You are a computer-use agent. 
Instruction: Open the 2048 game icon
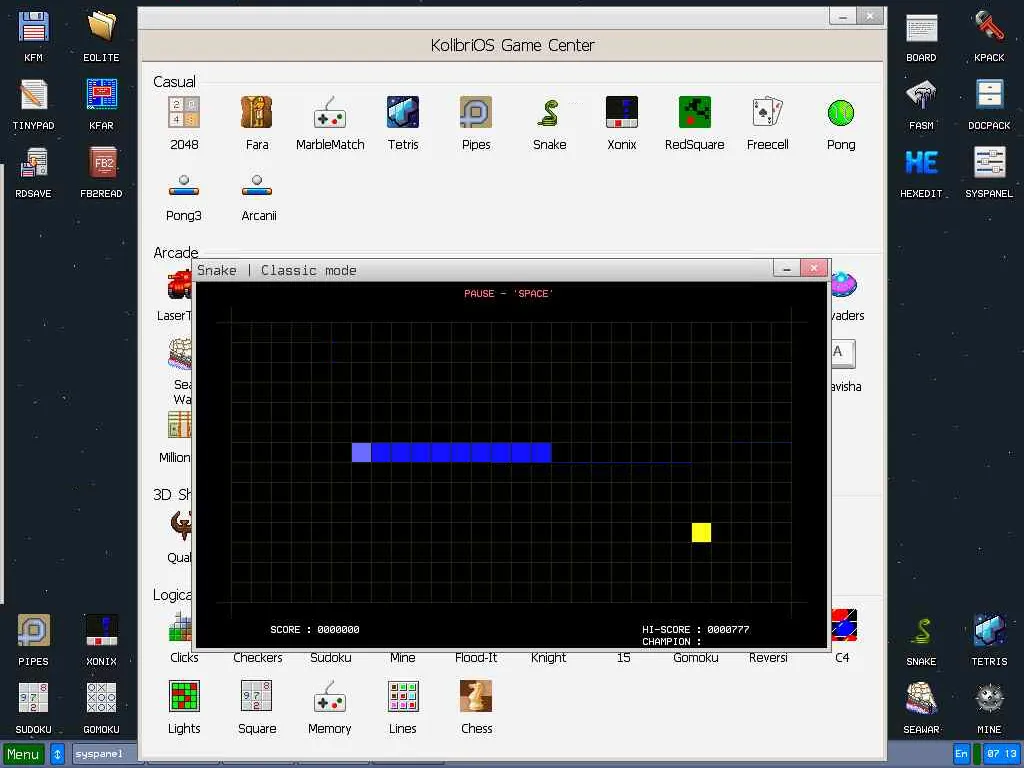(x=184, y=112)
